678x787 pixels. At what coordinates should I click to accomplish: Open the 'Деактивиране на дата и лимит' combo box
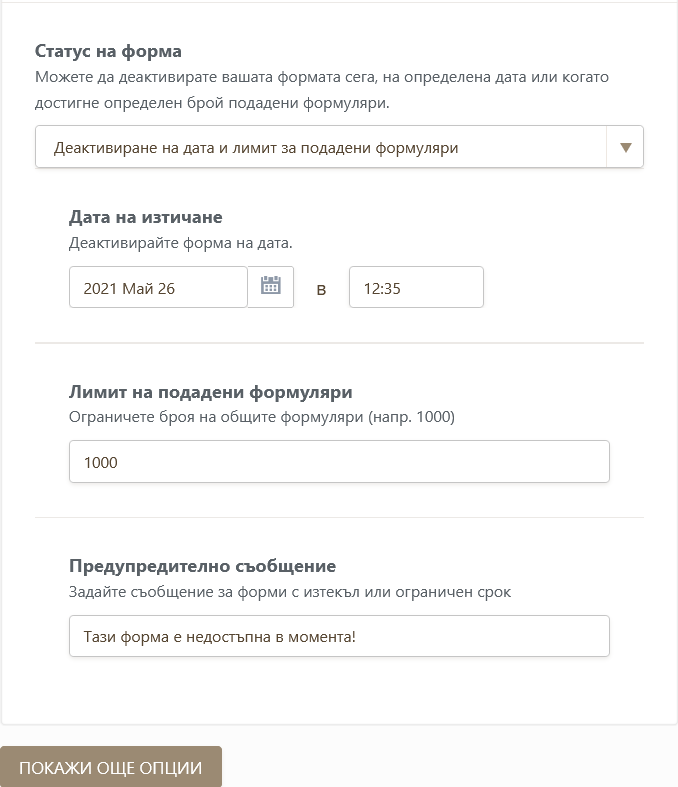coord(320,147)
